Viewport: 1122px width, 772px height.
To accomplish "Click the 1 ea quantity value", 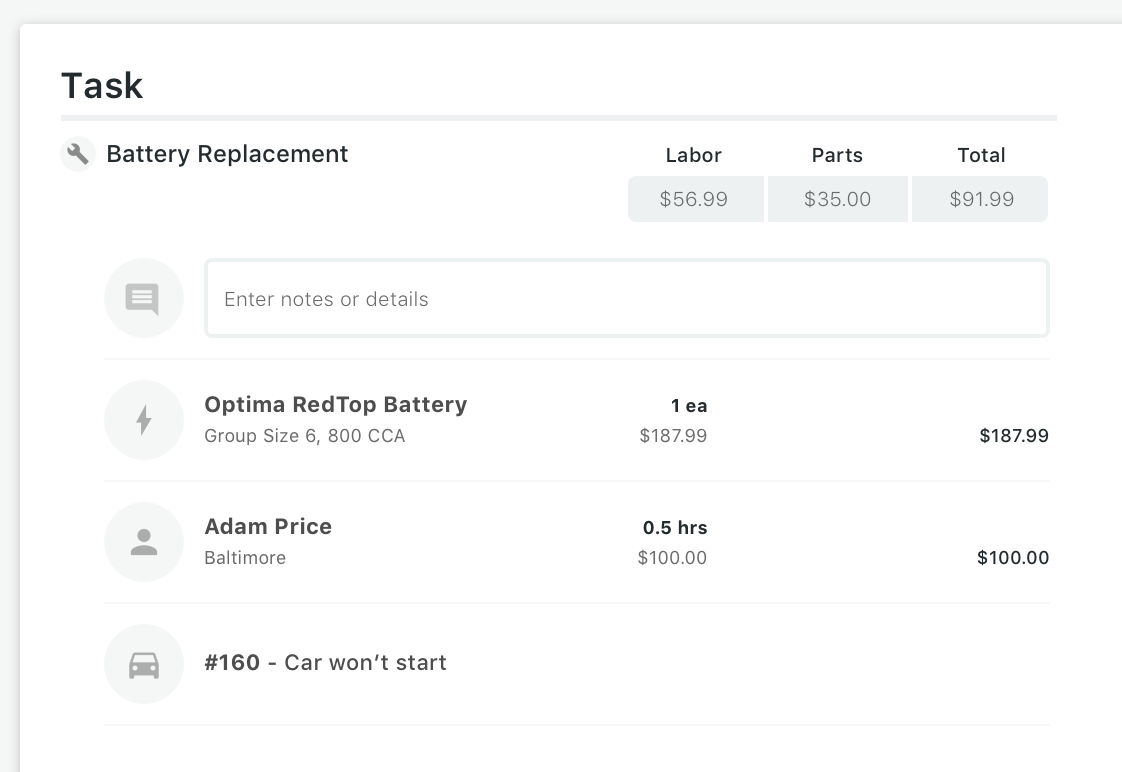I will 689,405.
